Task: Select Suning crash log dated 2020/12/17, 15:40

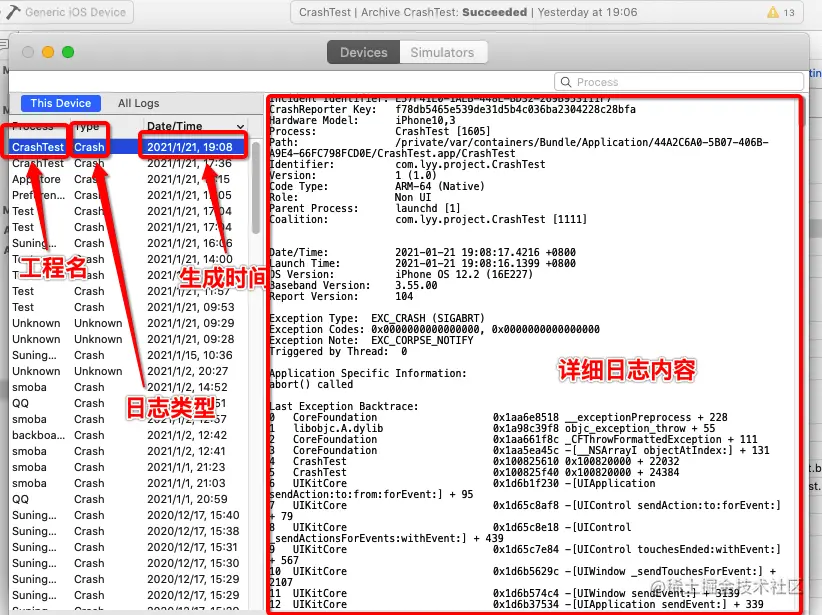Action: pos(128,515)
